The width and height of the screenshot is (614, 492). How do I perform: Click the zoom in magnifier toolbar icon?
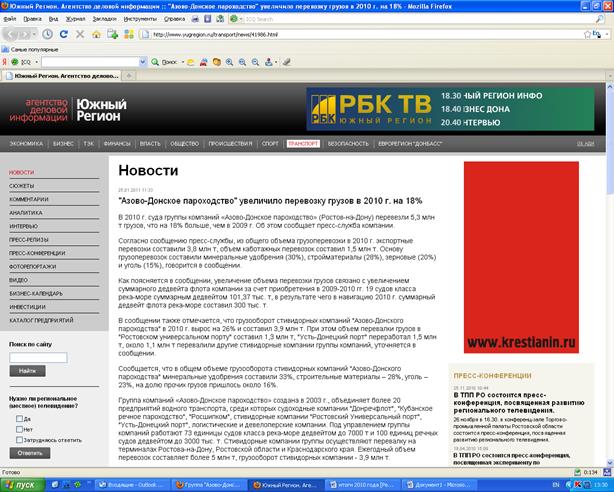(x=229, y=62)
